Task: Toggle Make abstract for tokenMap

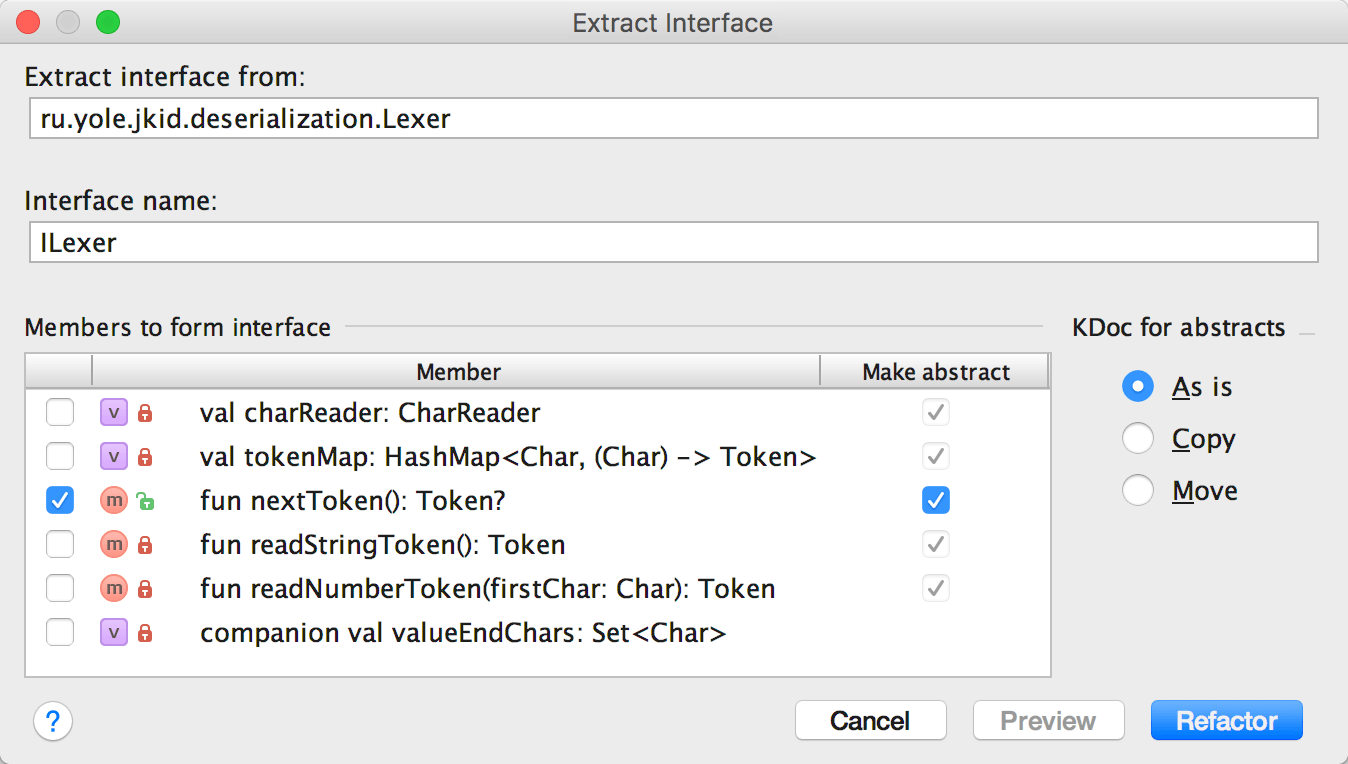Action: (936, 456)
